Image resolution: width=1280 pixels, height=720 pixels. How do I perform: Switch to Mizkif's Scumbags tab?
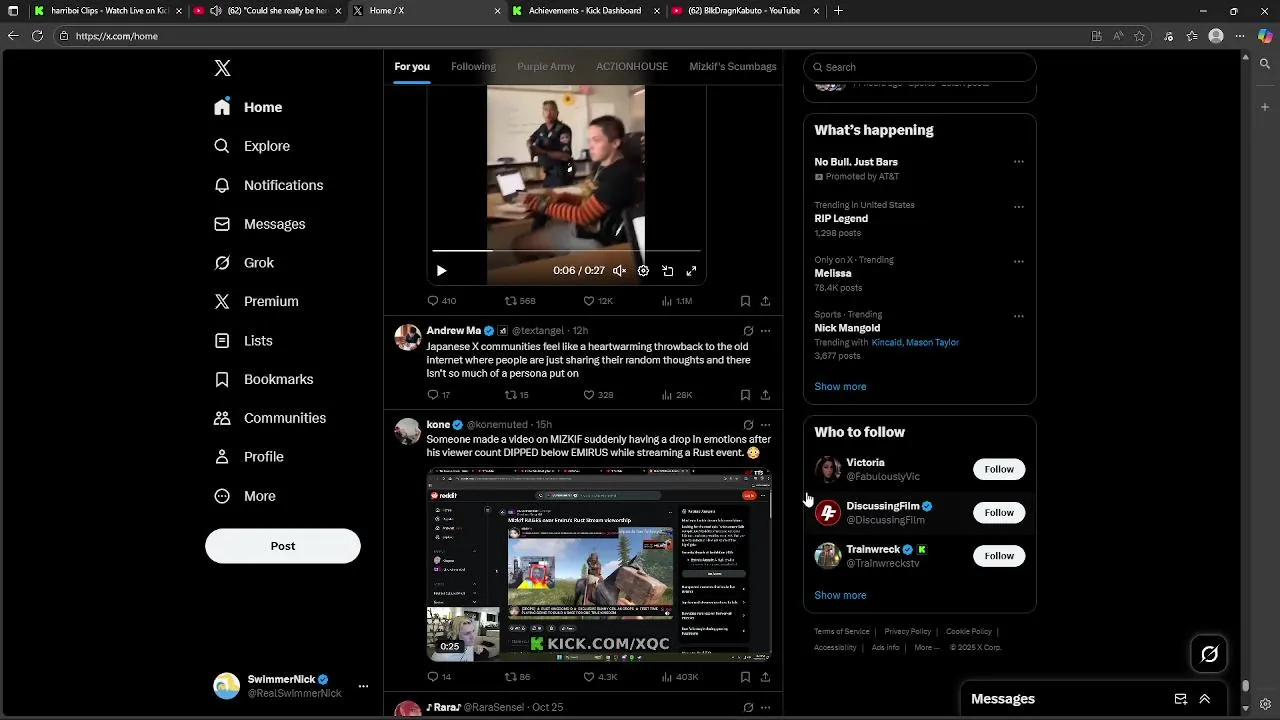(x=733, y=66)
